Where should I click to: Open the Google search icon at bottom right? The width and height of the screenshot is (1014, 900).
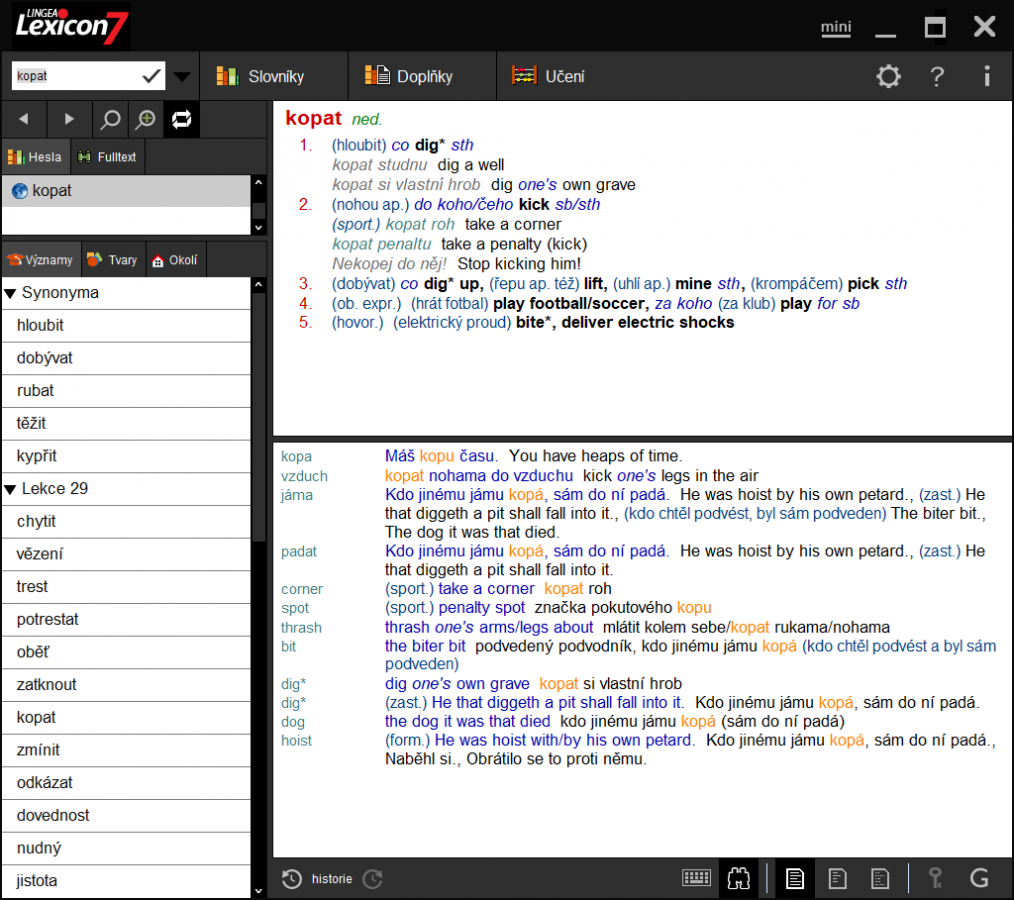coord(978,878)
